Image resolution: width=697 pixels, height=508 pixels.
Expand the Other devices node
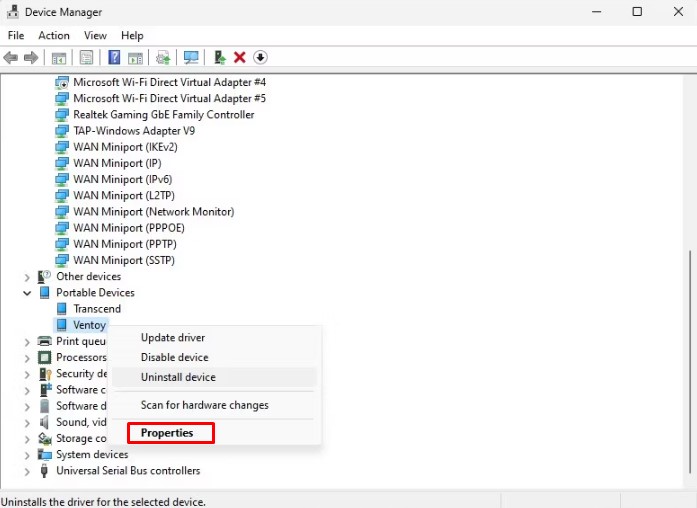(x=27, y=277)
